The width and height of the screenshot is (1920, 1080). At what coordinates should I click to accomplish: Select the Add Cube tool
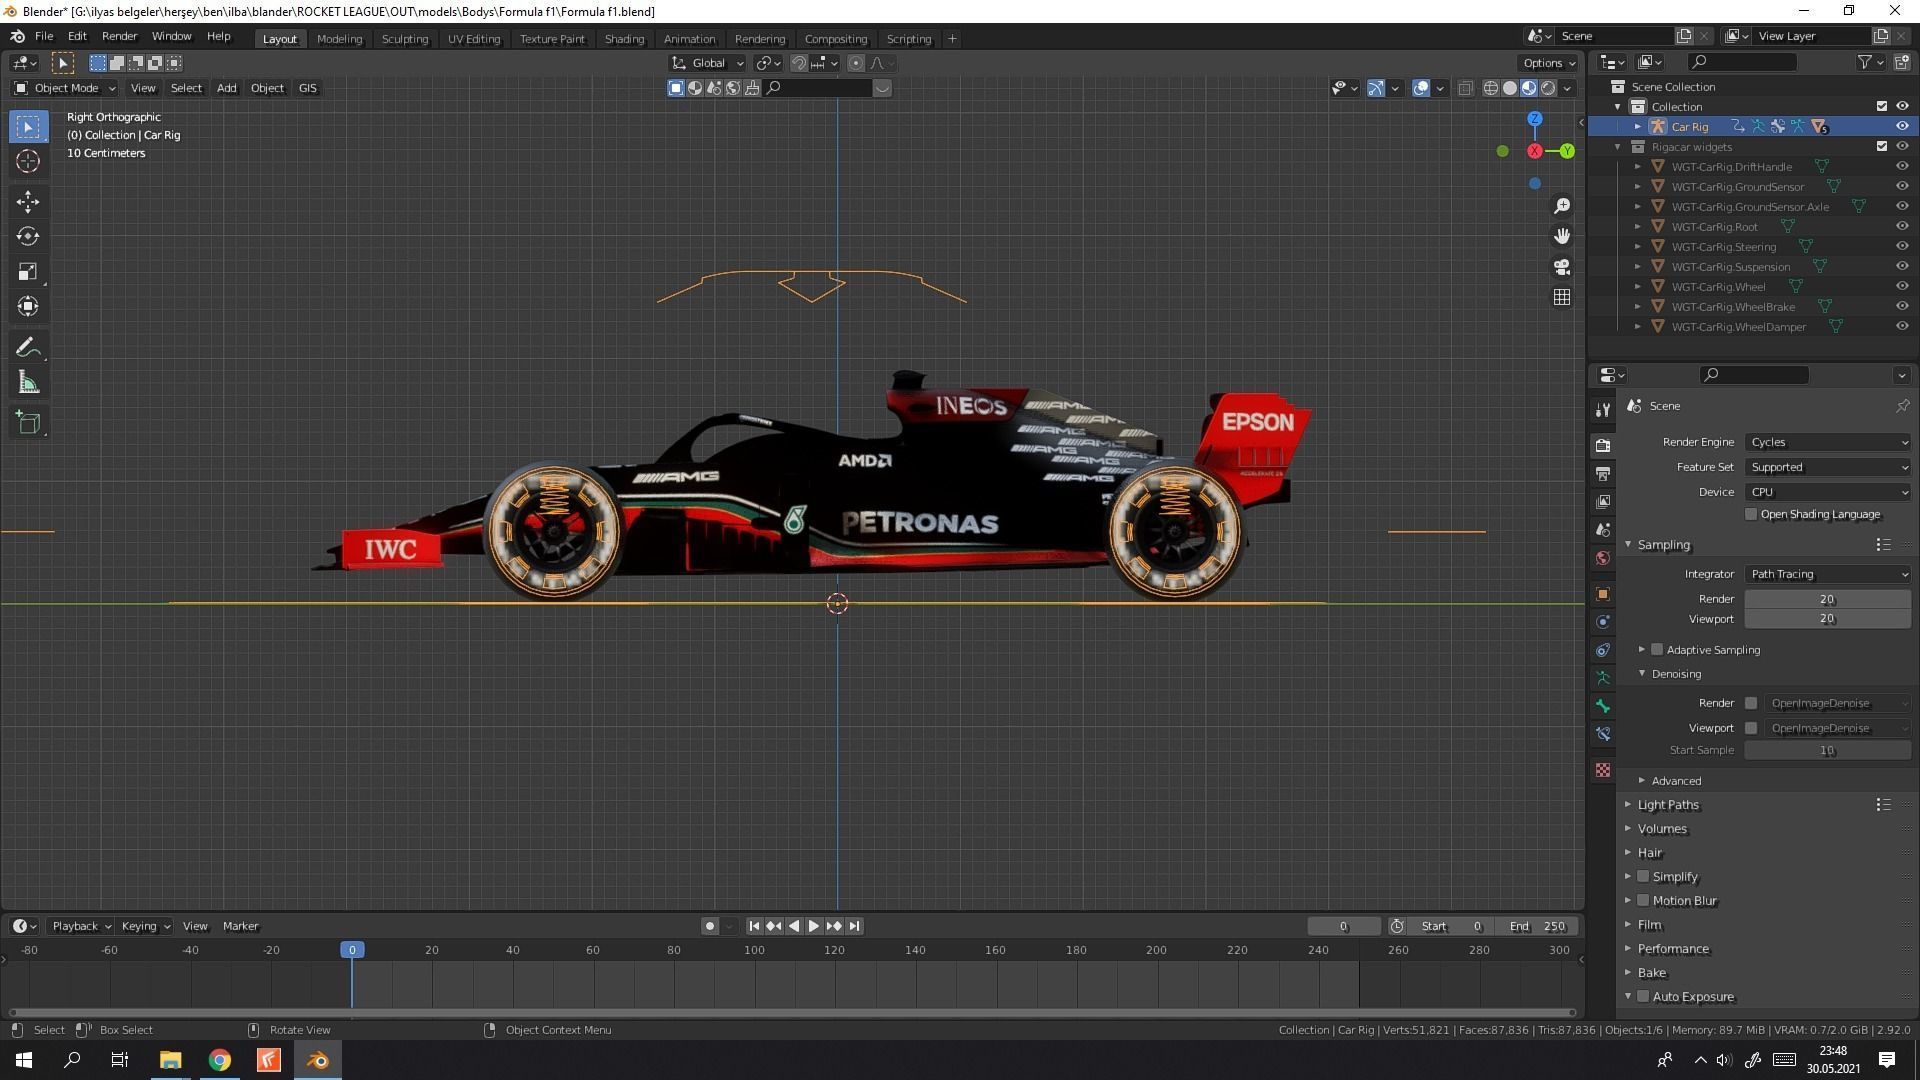(x=28, y=423)
